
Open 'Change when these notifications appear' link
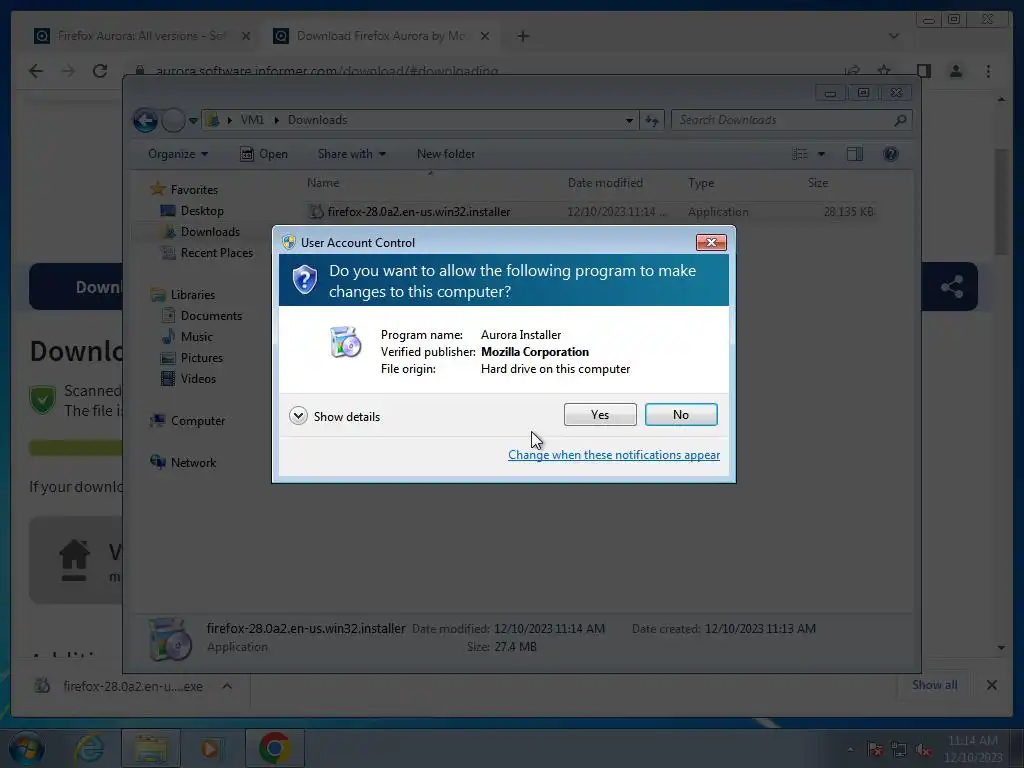tap(614, 455)
